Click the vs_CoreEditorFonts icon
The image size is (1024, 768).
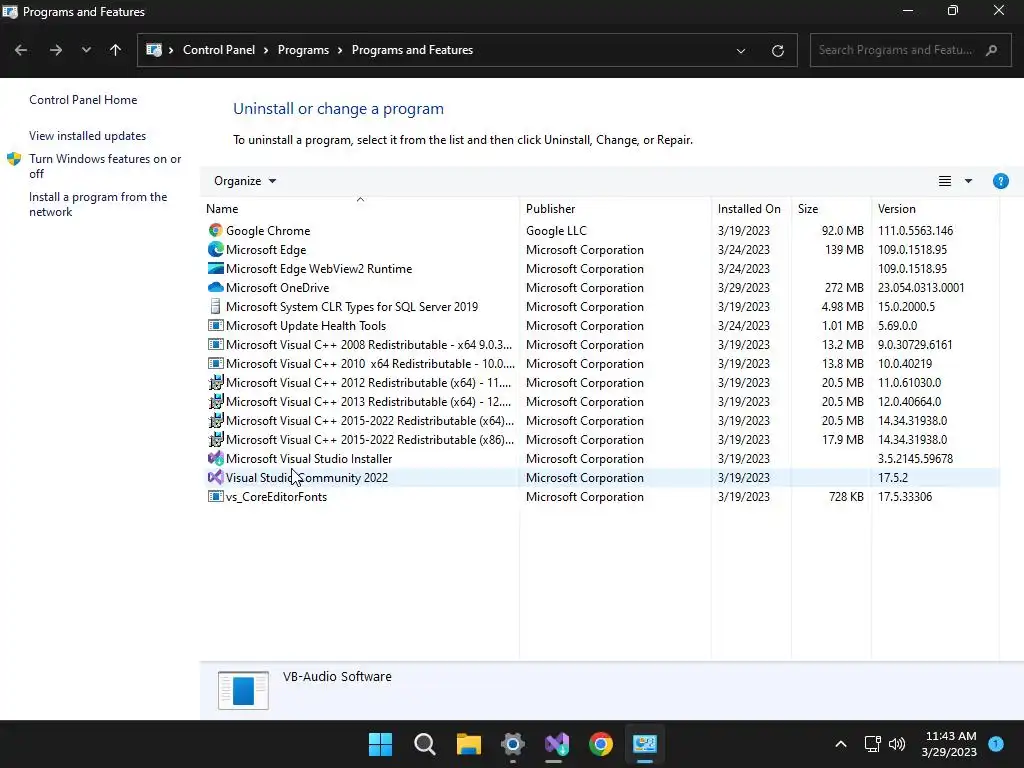point(215,496)
